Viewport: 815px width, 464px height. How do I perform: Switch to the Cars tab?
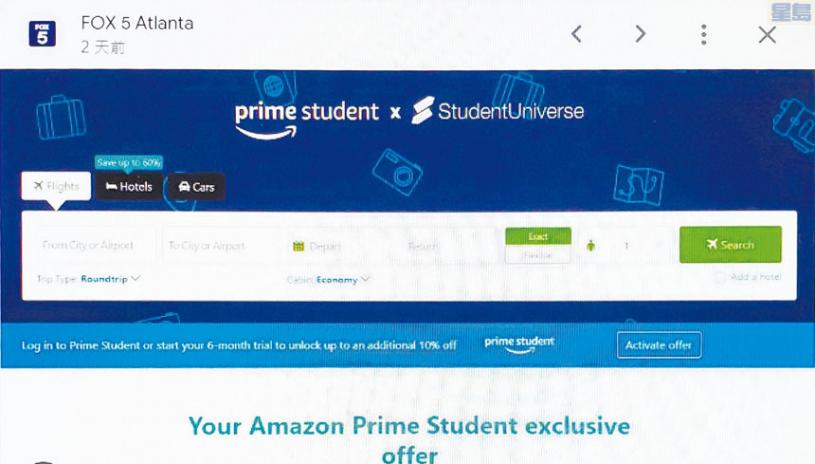[x=196, y=187]
